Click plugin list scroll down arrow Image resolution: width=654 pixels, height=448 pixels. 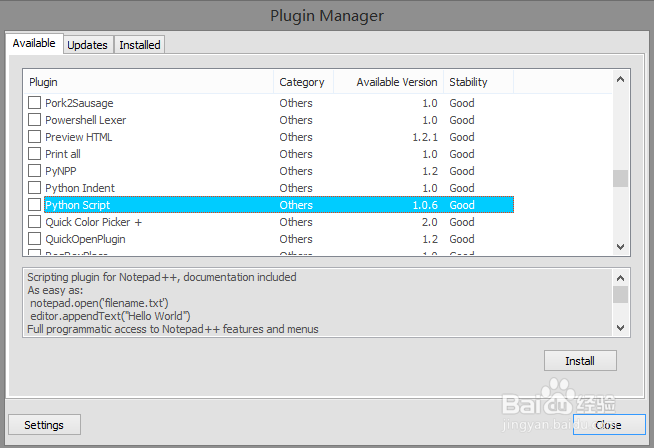[621, 247]
